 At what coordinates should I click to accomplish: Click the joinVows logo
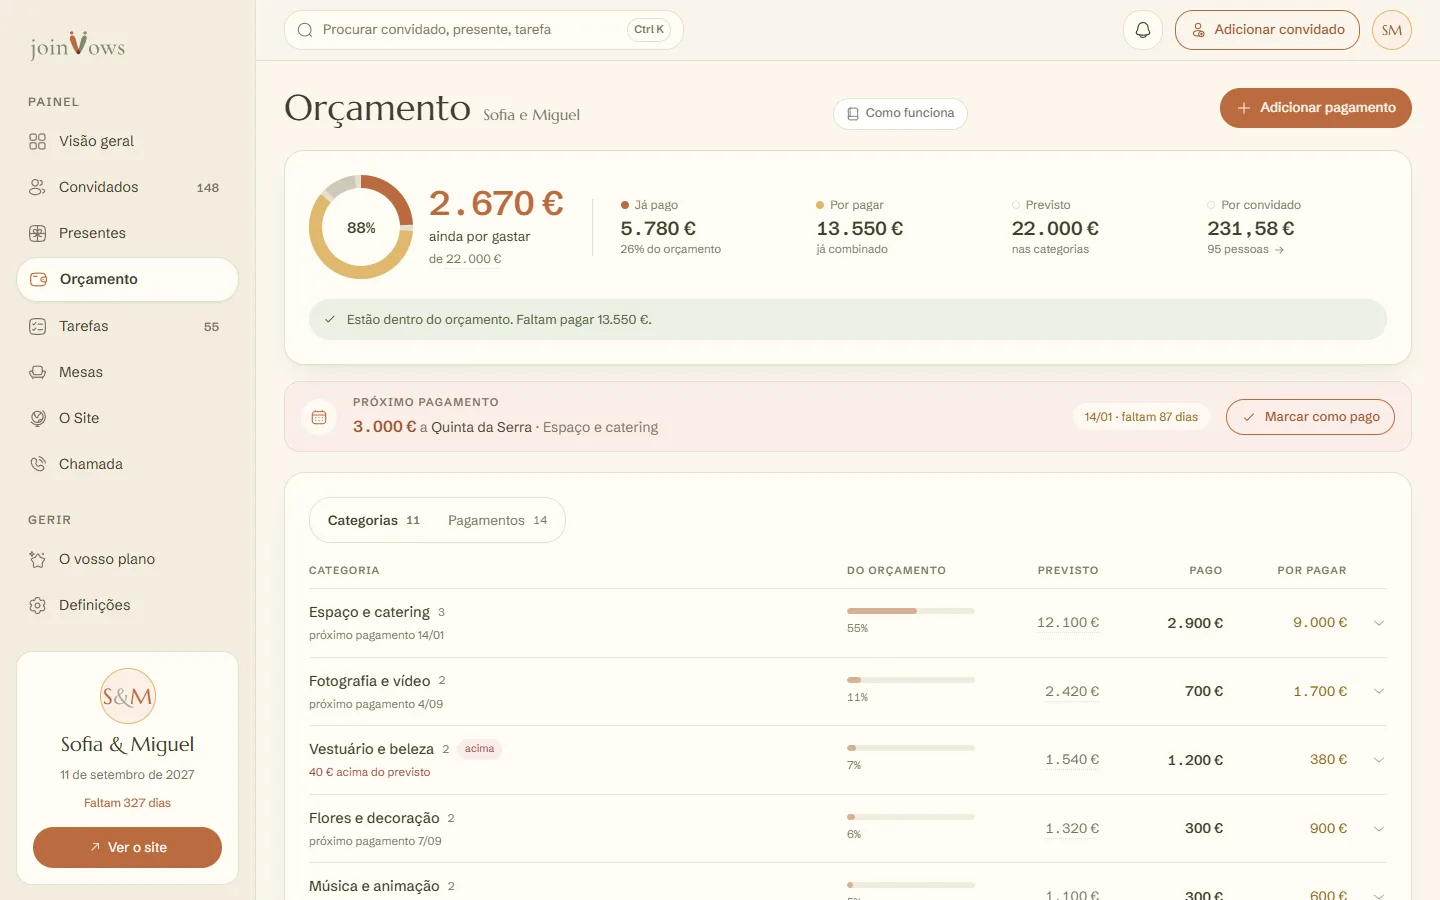[77, 45]
